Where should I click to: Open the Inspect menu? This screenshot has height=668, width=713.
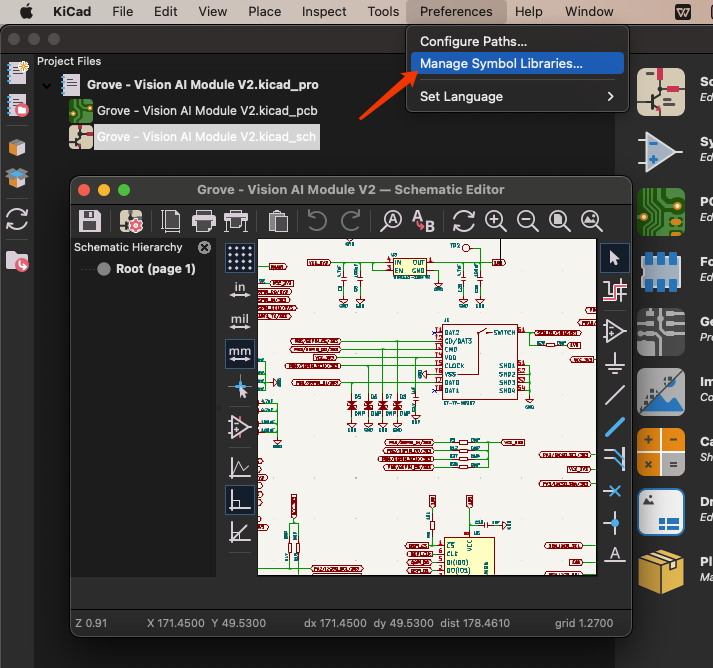click(324, 11)
